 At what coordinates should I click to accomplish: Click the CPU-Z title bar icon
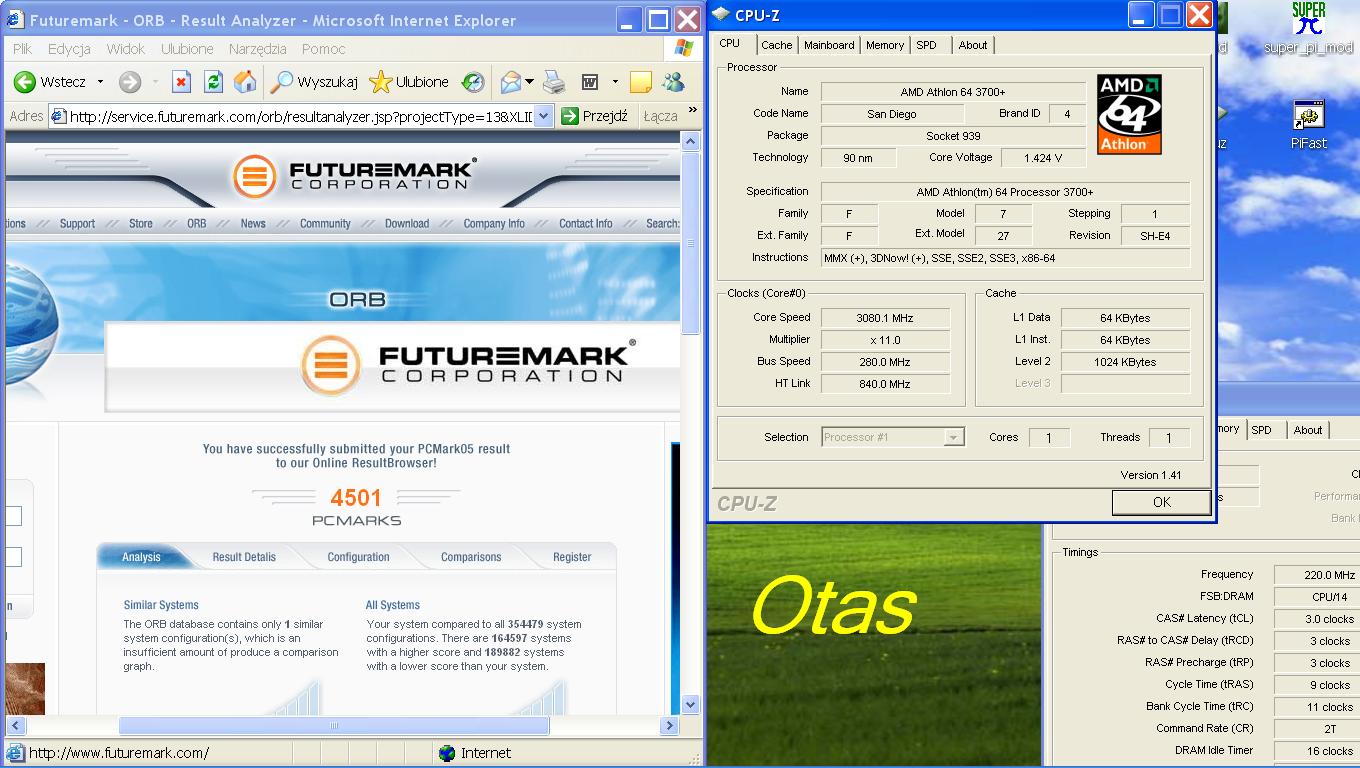click(x=721, y=15)
